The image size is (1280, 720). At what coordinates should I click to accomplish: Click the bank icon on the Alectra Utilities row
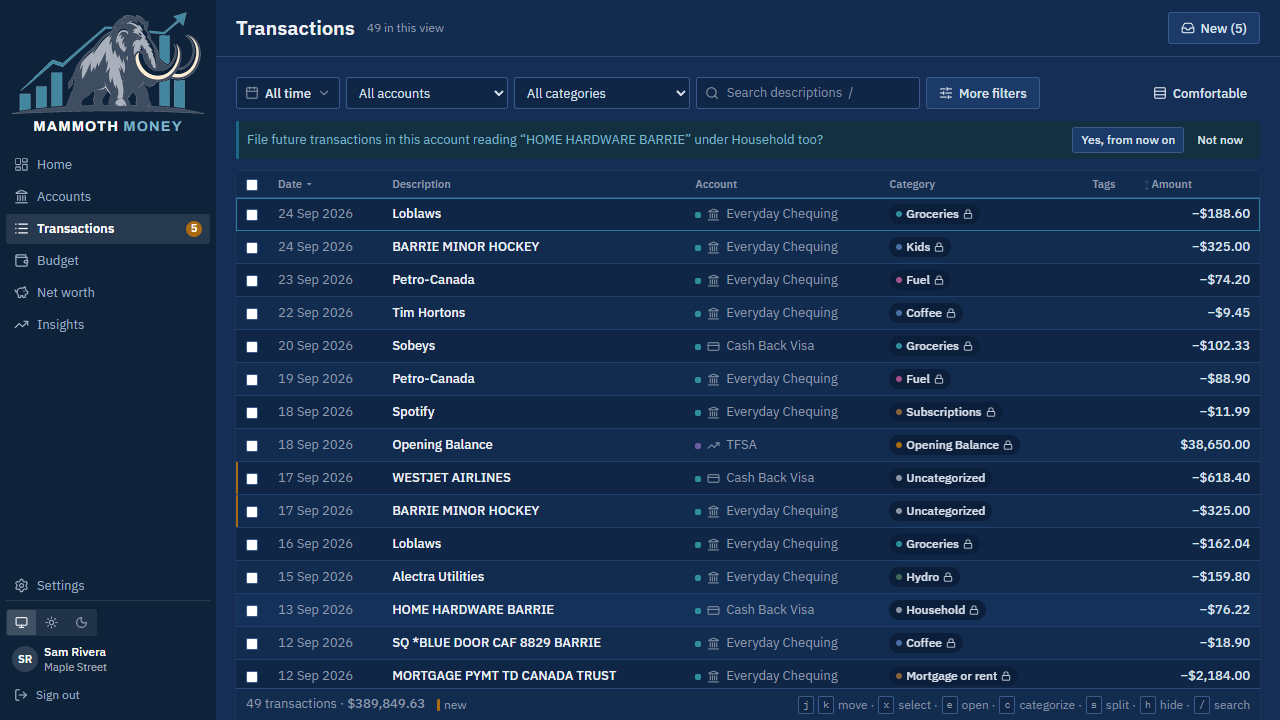point(713,577)
